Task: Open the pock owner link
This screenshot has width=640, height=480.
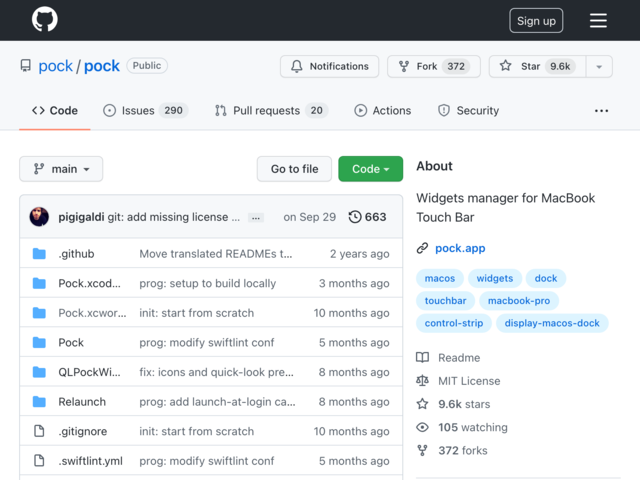Action: tap(56, 66)
